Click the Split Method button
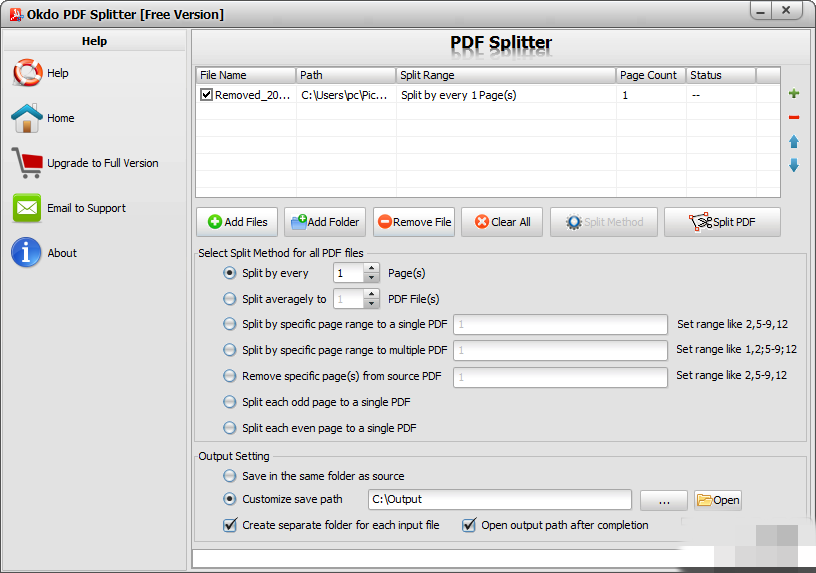The image size is (816, 573). [604, 222]
